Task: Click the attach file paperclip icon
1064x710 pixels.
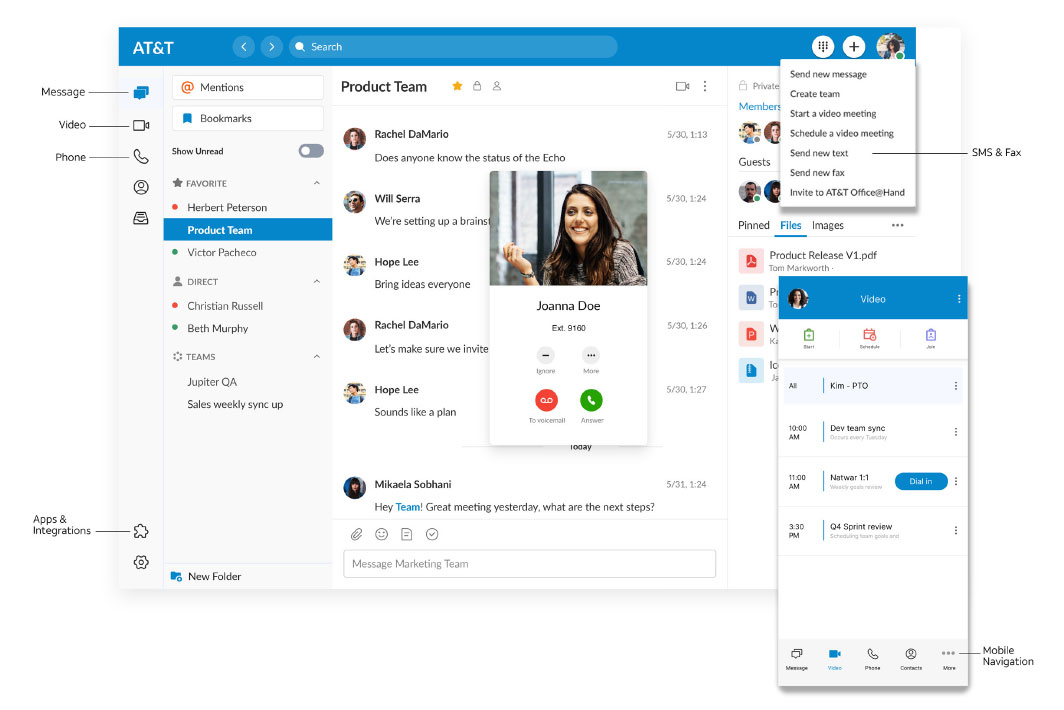Action: (x=357, y=535)
